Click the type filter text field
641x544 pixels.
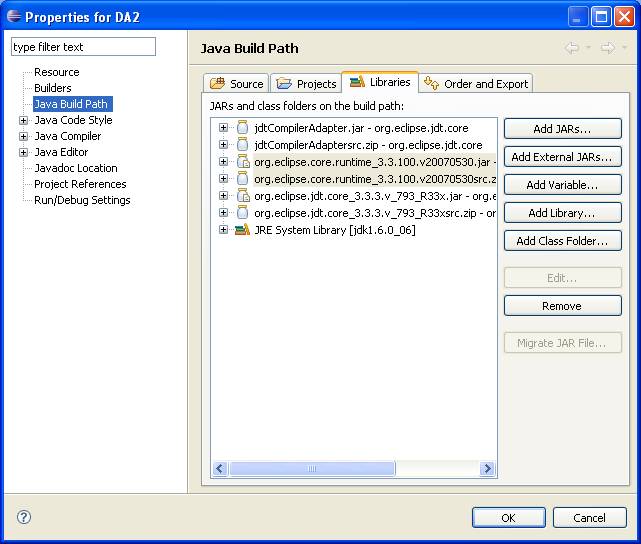pyautogui.click(x=83, y=47)
